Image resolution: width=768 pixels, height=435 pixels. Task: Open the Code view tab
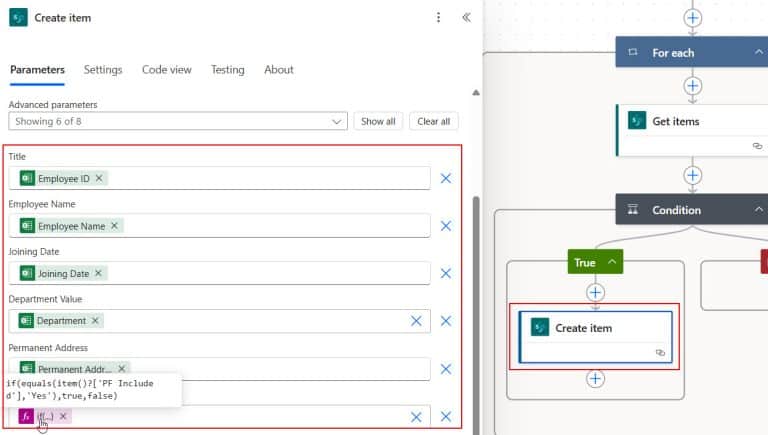click(167, 70)
